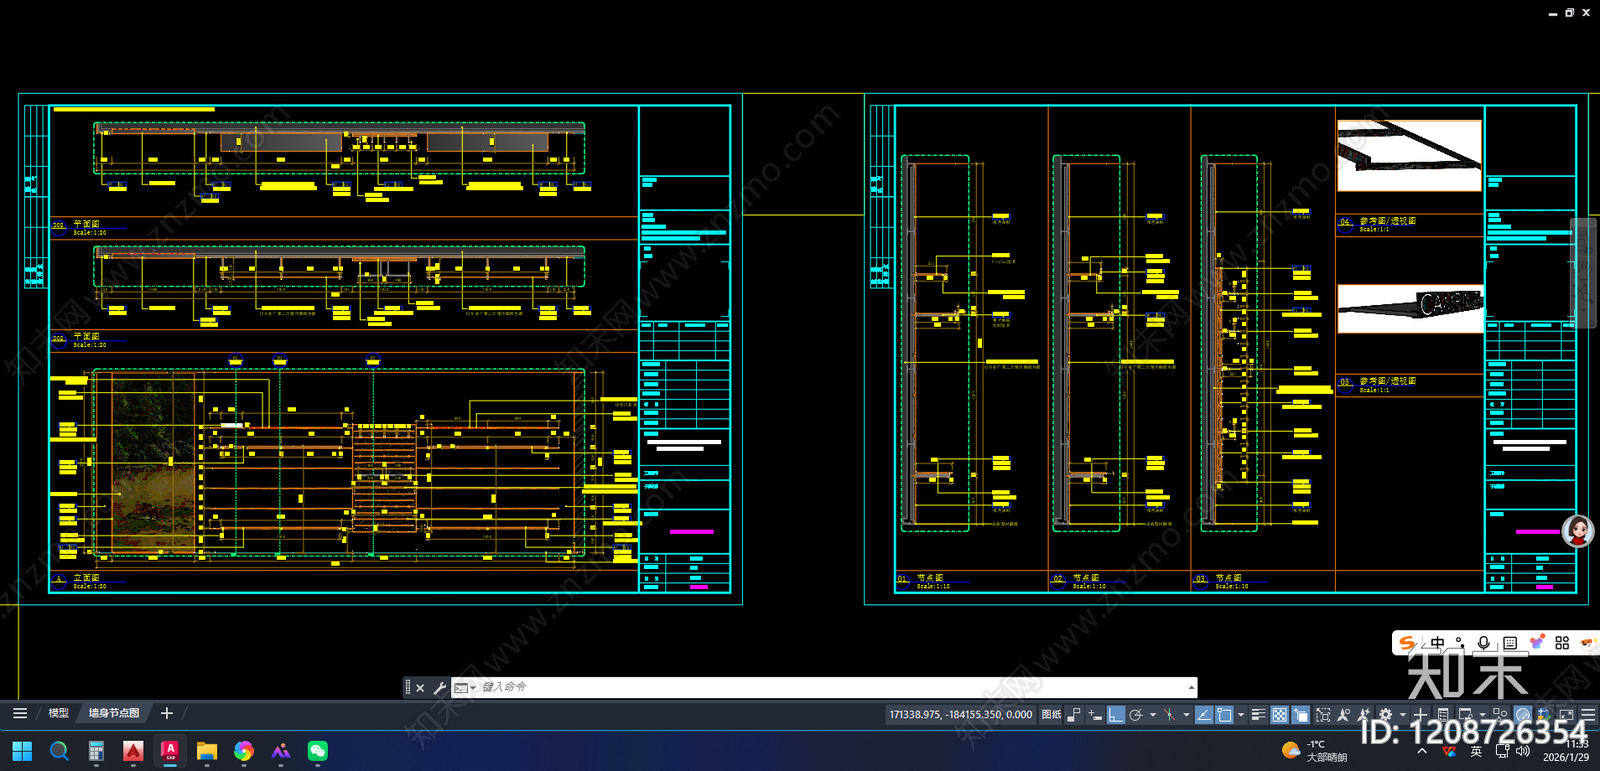Select the 墙身节点图 layout tab

[114, 713]
